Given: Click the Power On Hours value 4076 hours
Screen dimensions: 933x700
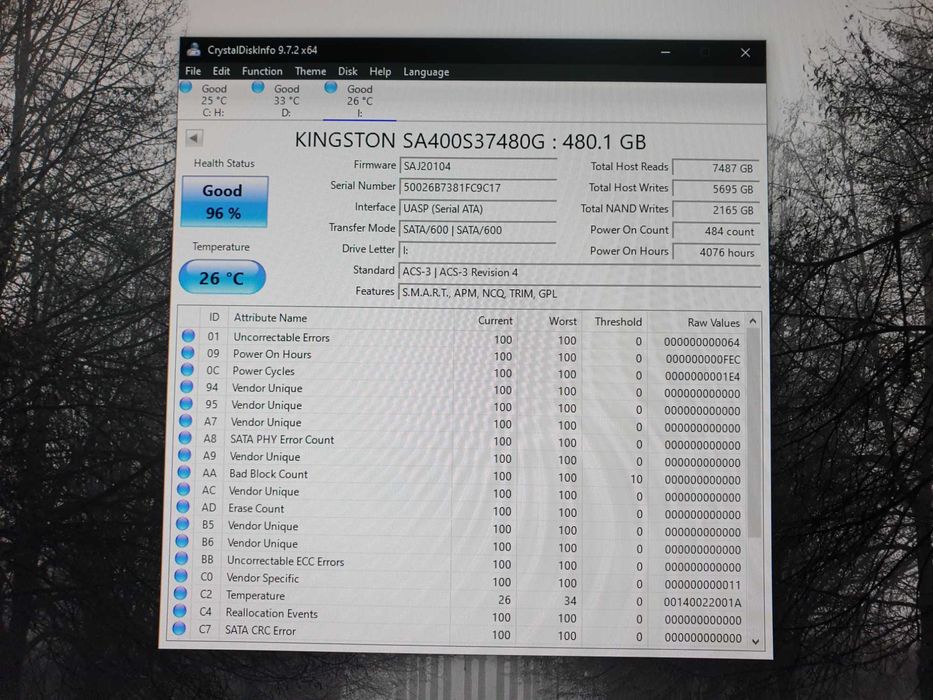Looking at the screenshot, I should (x=716, y=252).
